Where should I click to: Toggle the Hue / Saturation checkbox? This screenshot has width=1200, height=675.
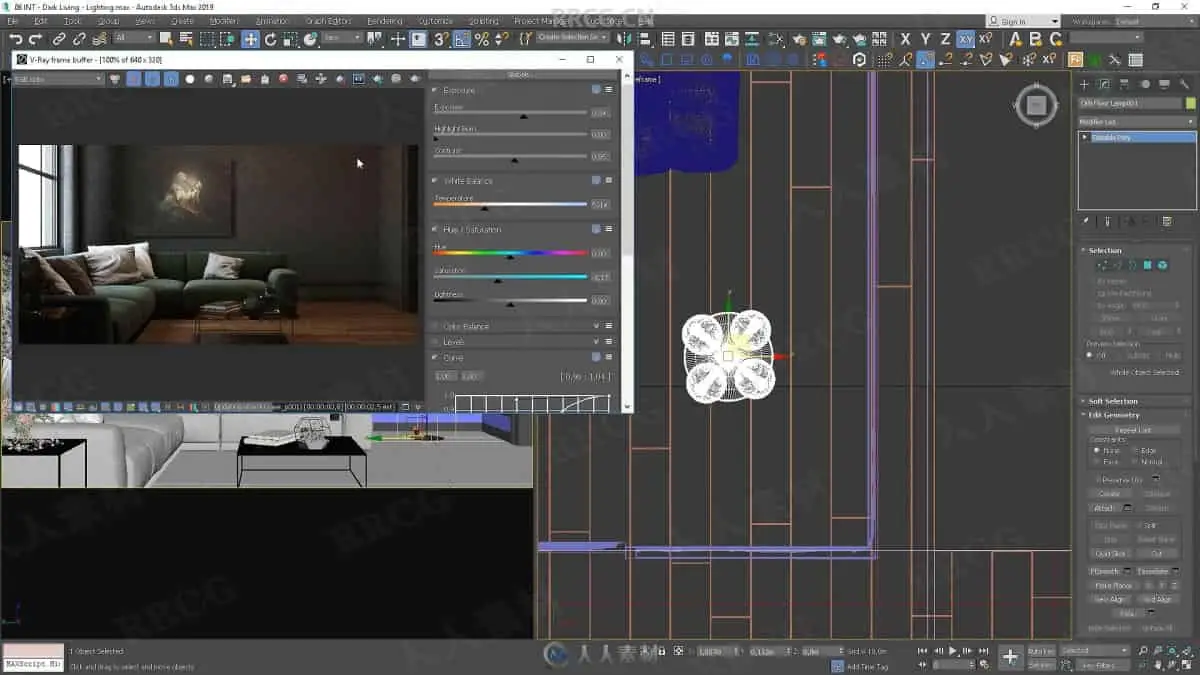coord(596,229)
